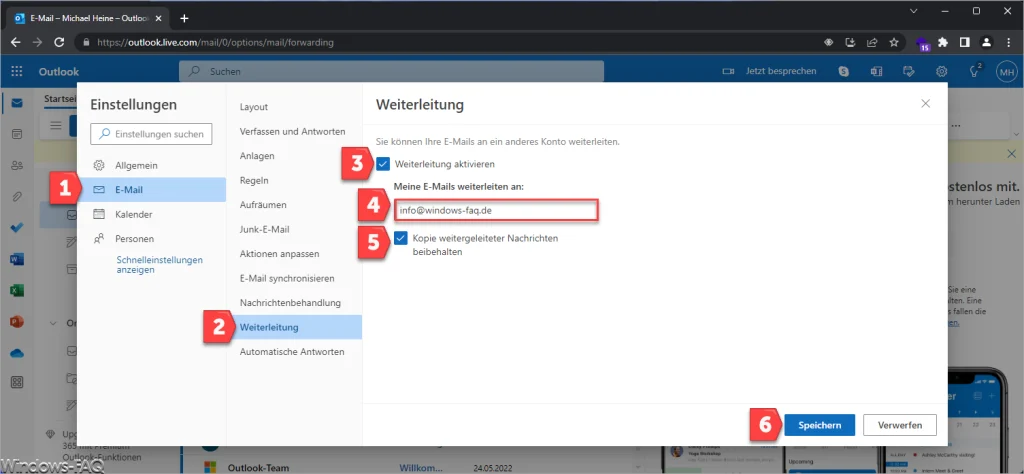Click Schnelleinstellungen anzeigen link
1024x474 pixels.
pos(159,264)
